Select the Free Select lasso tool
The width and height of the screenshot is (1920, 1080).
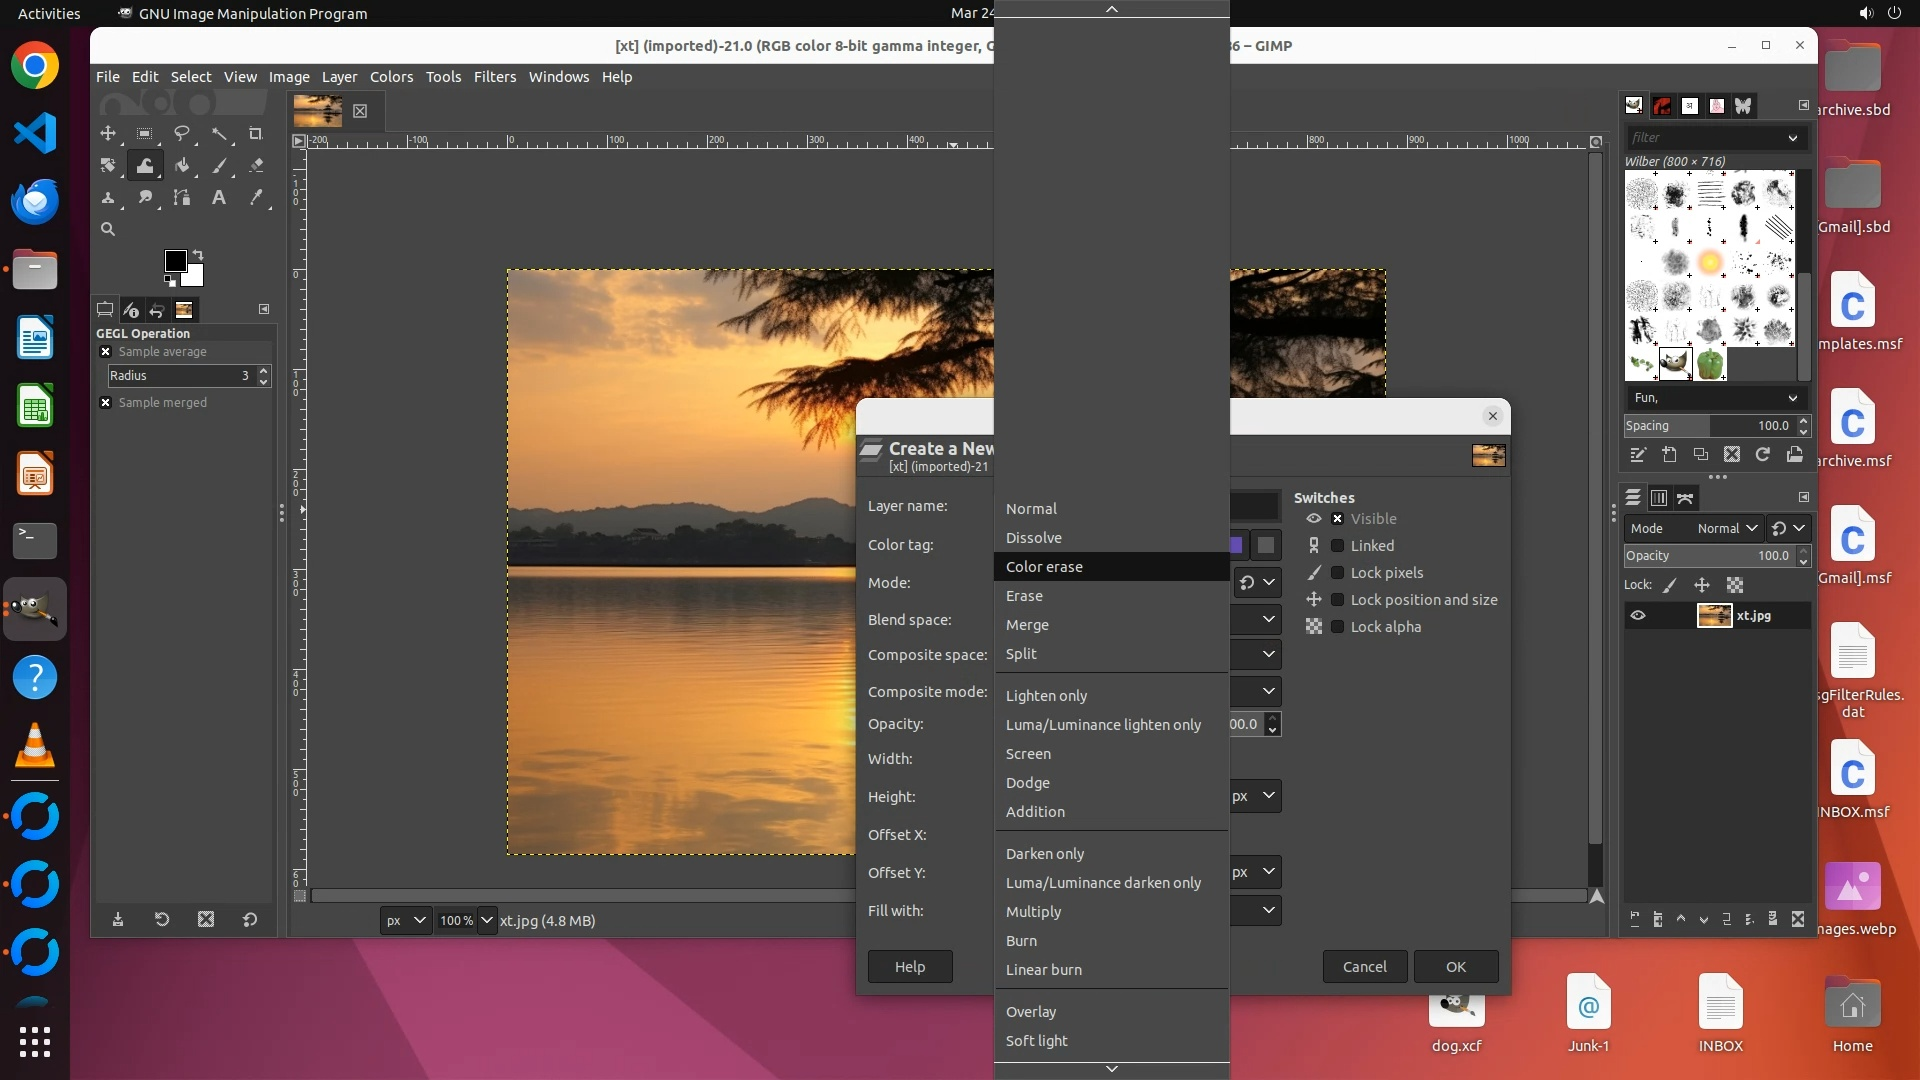[182, 134]
